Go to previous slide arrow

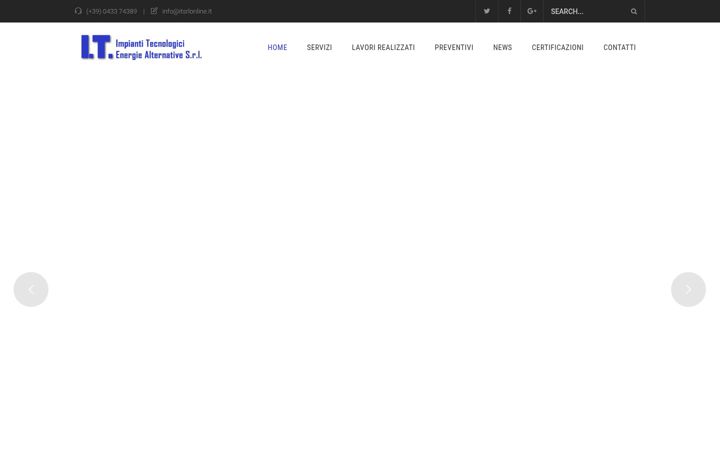(31, 289)
